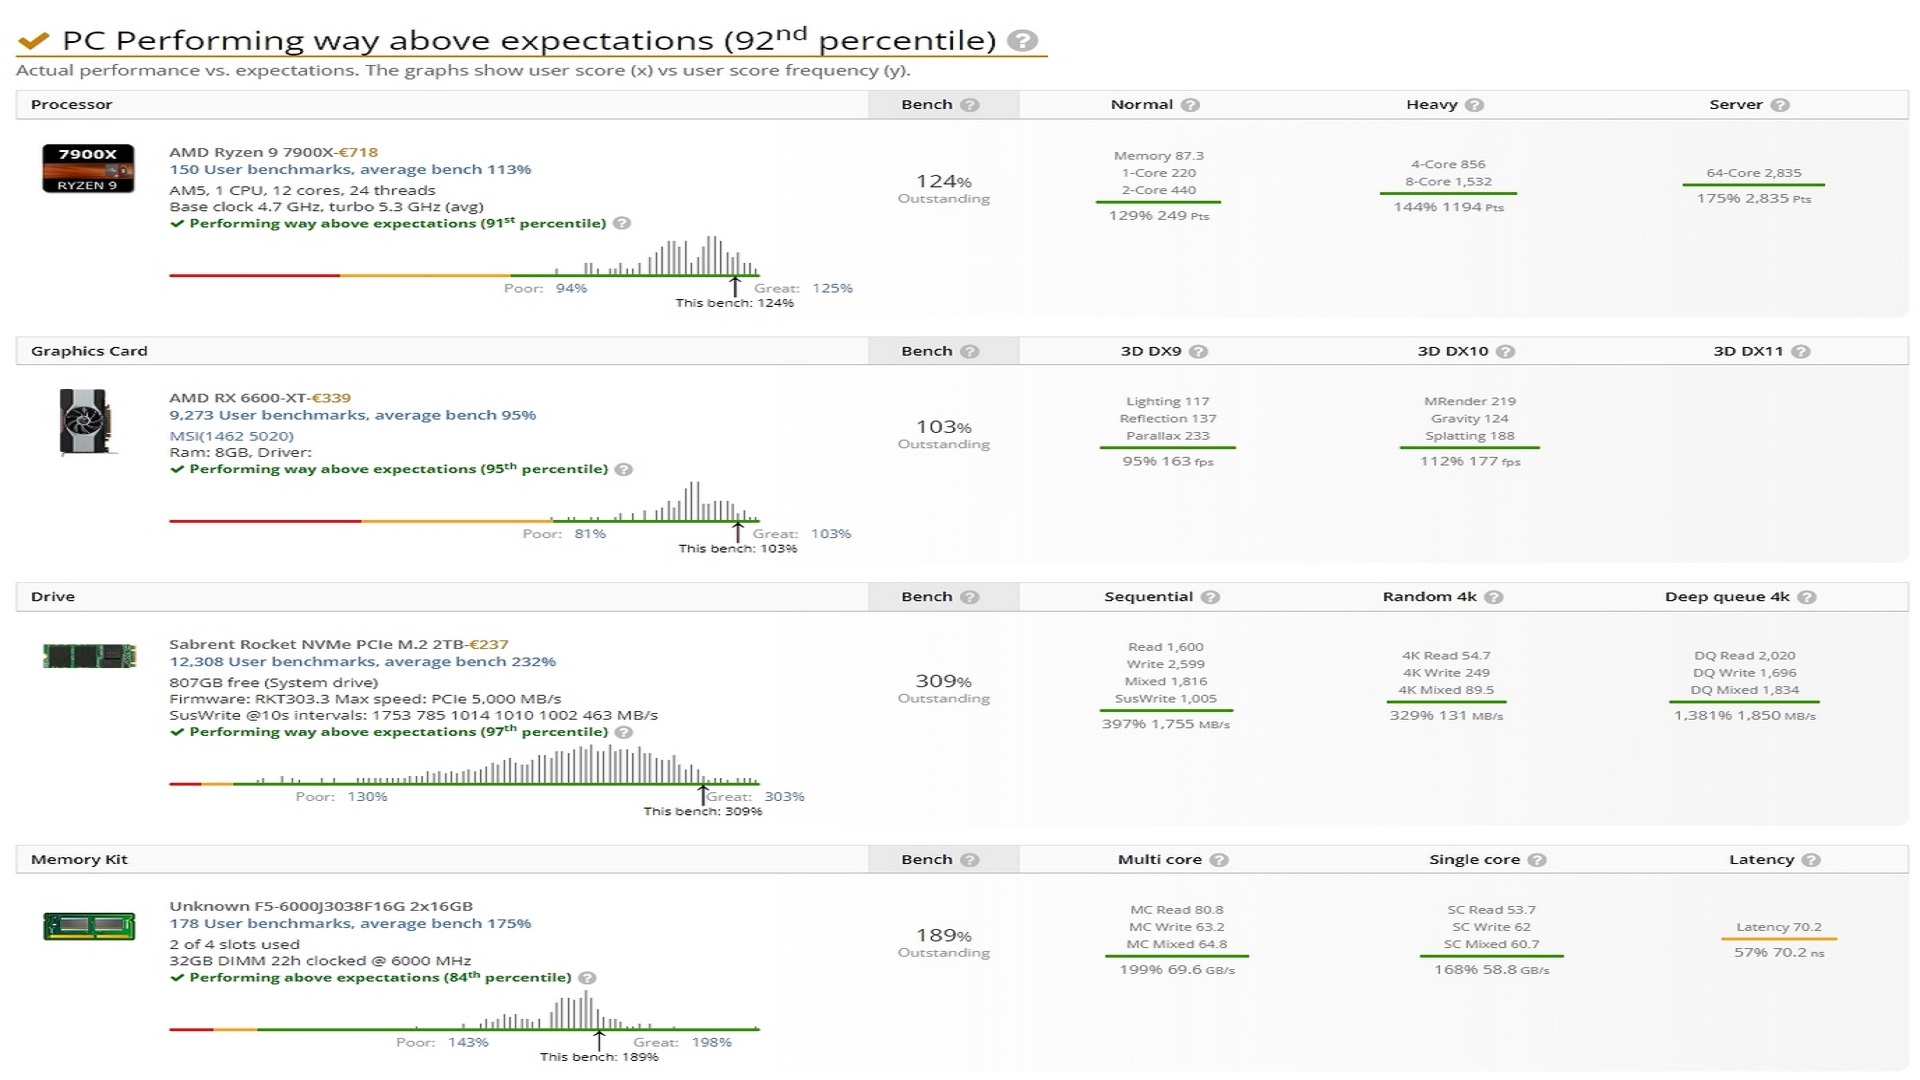This screenshot has width=1920, height=1080.
Task: Click the MSI(1462 5020) link
Action: 232,436
